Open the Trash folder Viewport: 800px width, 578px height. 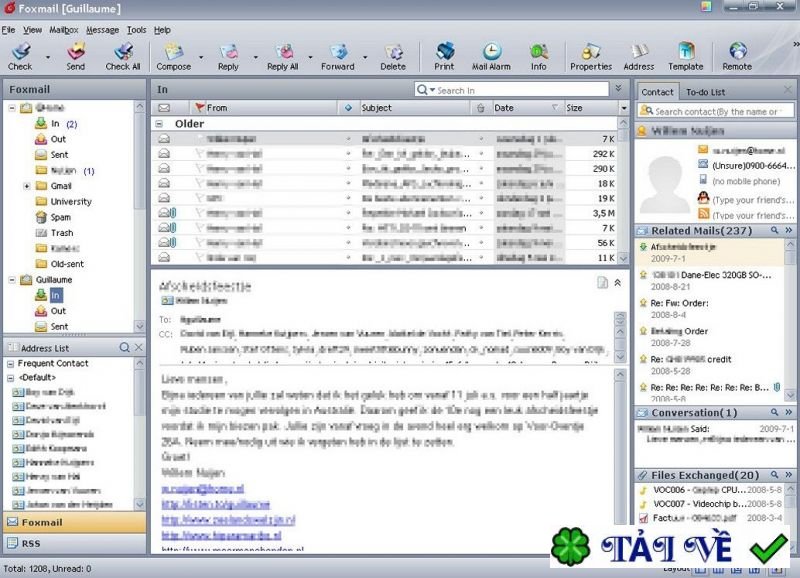(x=62, y=233)
